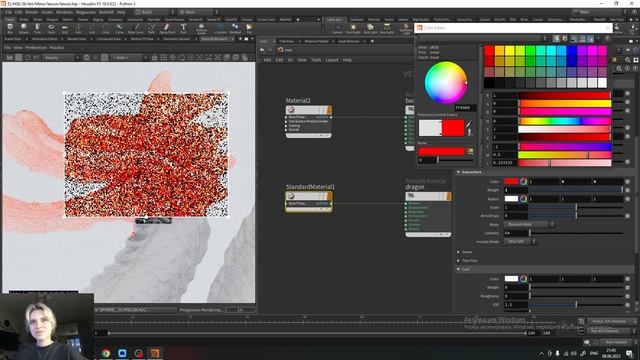Screen dimensions: 640x360
Task: Open the network editor Layout menu
Action: point(332,60)
